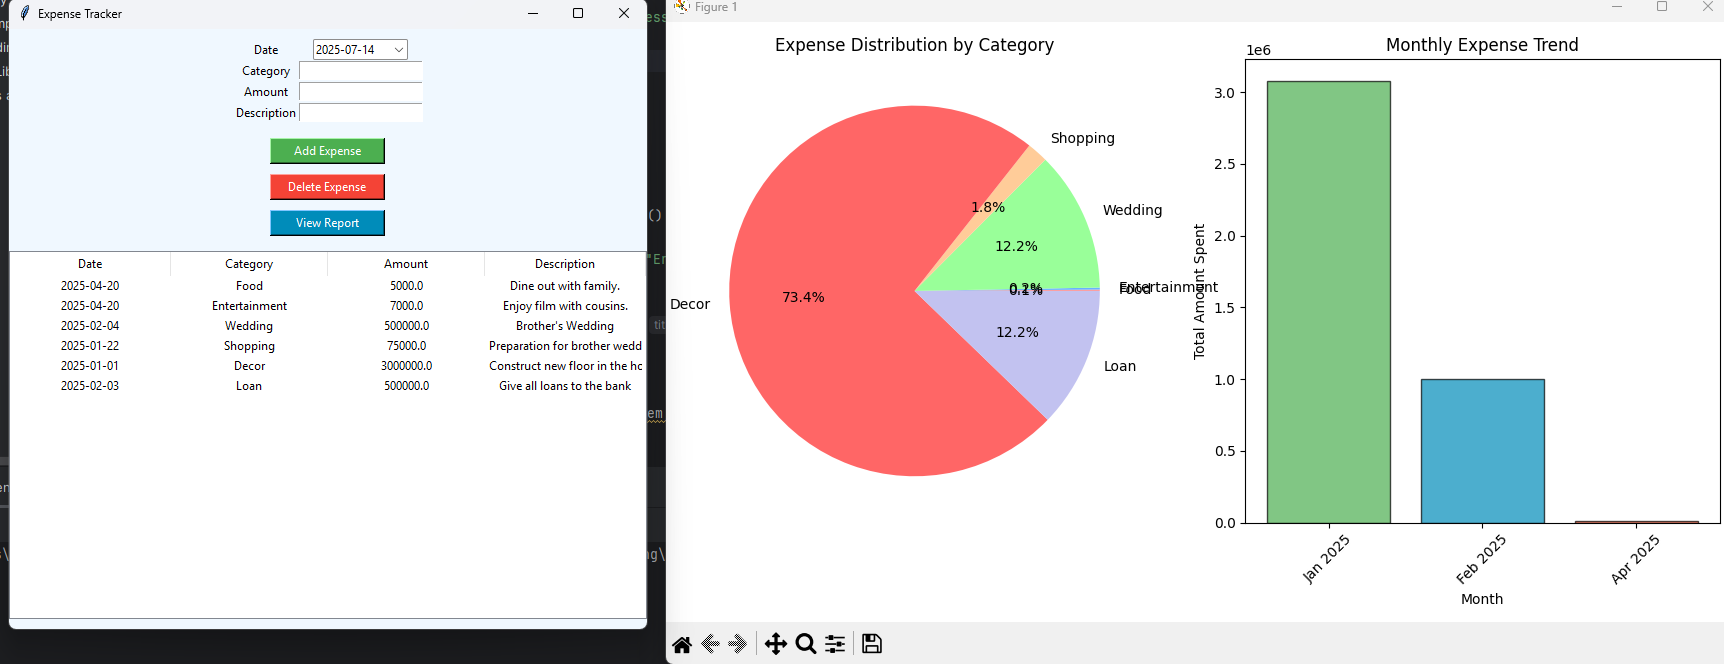This screenshot has height=664, width=1724.
Task: Click the Delete Expense button
Action: pos(327,187)
